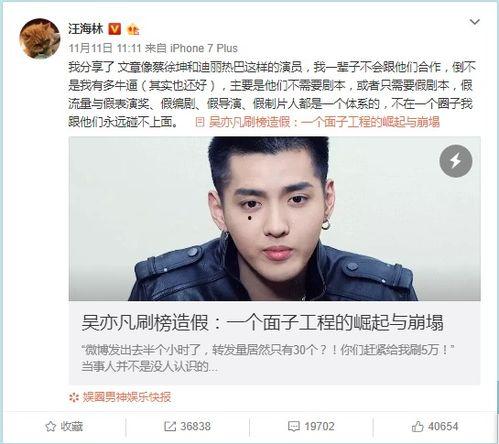
Task: Click the repost icon showing 36838
Action: [x=170, y=426]
